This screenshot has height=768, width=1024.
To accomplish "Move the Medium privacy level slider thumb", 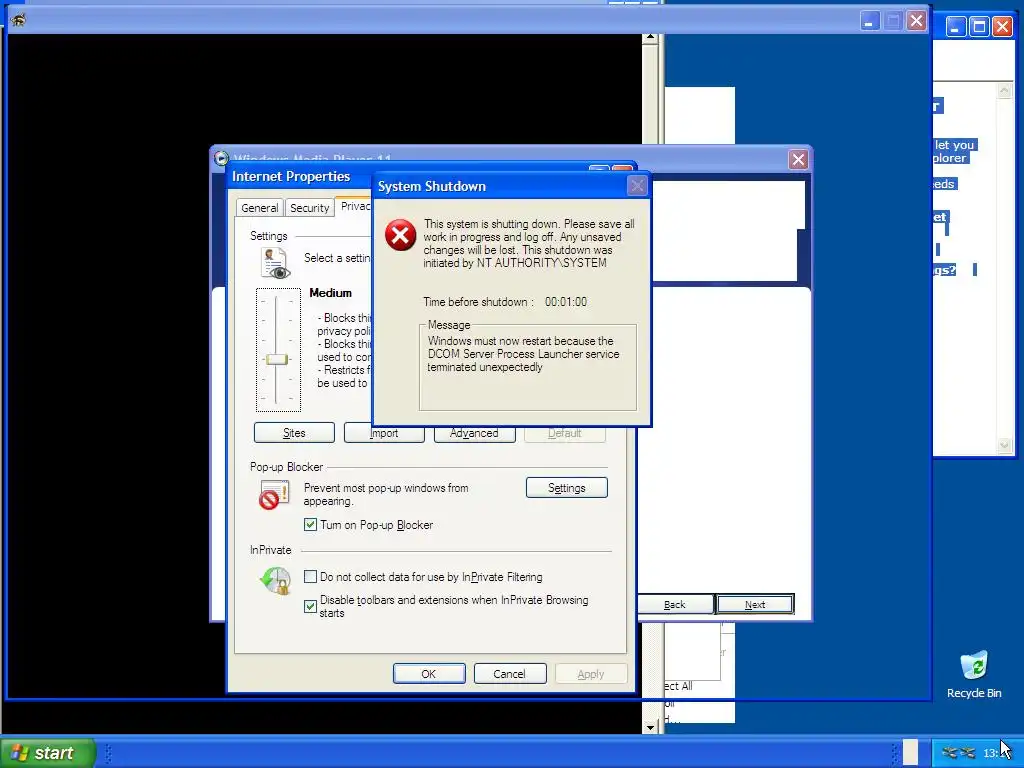I will [277, 359].
